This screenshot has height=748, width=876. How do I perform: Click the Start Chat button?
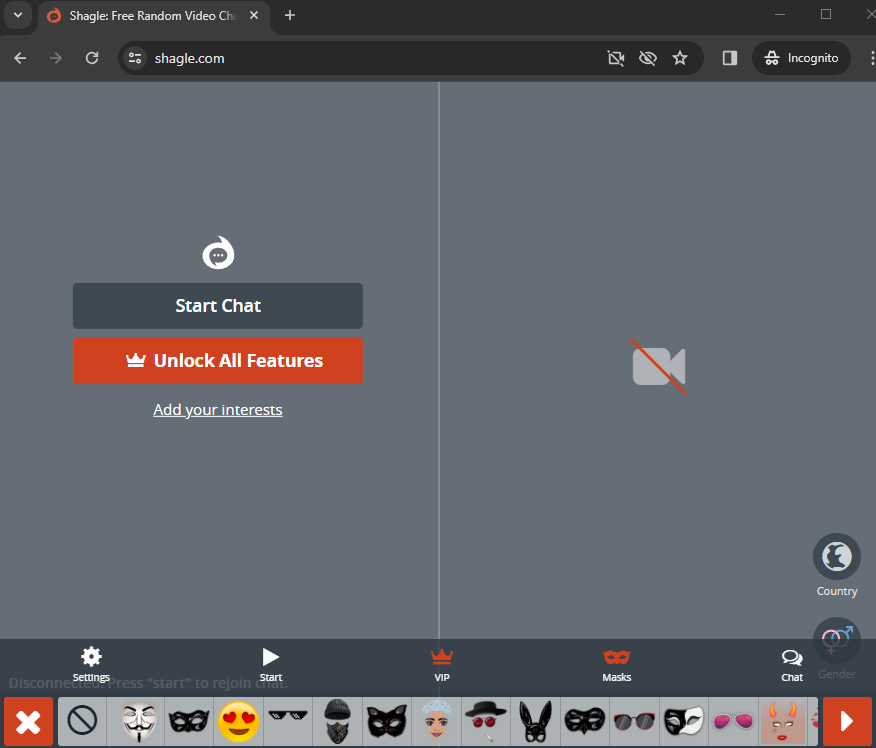click(x=218, y=306)
